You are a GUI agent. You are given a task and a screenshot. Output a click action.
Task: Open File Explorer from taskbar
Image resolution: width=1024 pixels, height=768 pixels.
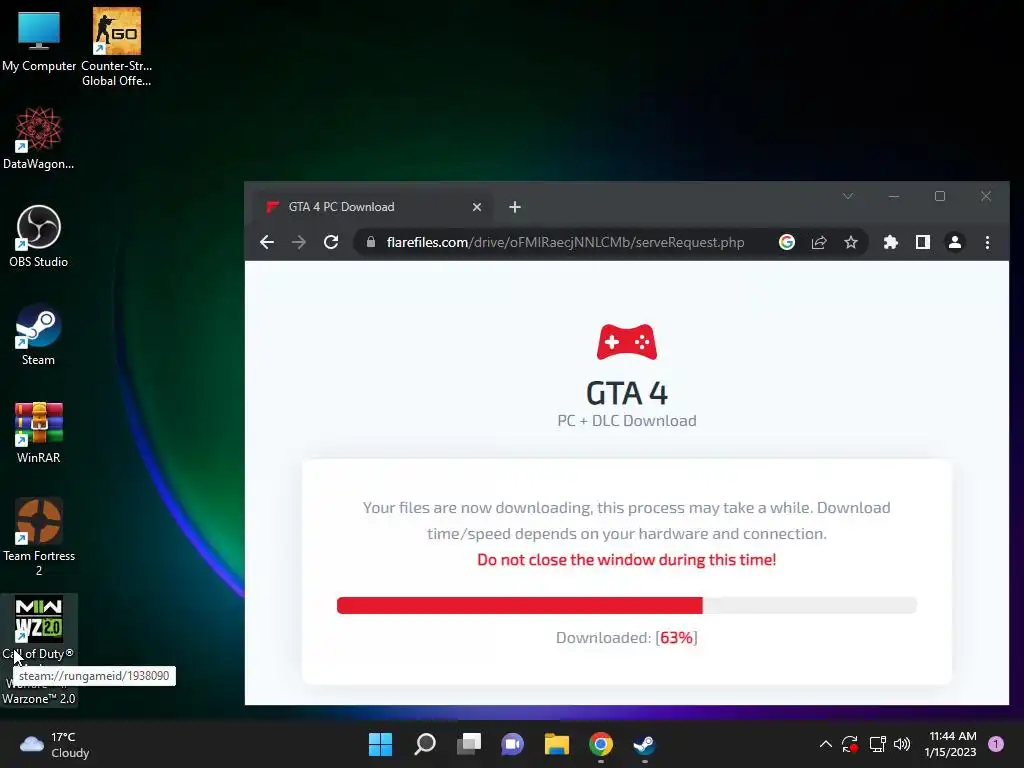coord(556,744)
